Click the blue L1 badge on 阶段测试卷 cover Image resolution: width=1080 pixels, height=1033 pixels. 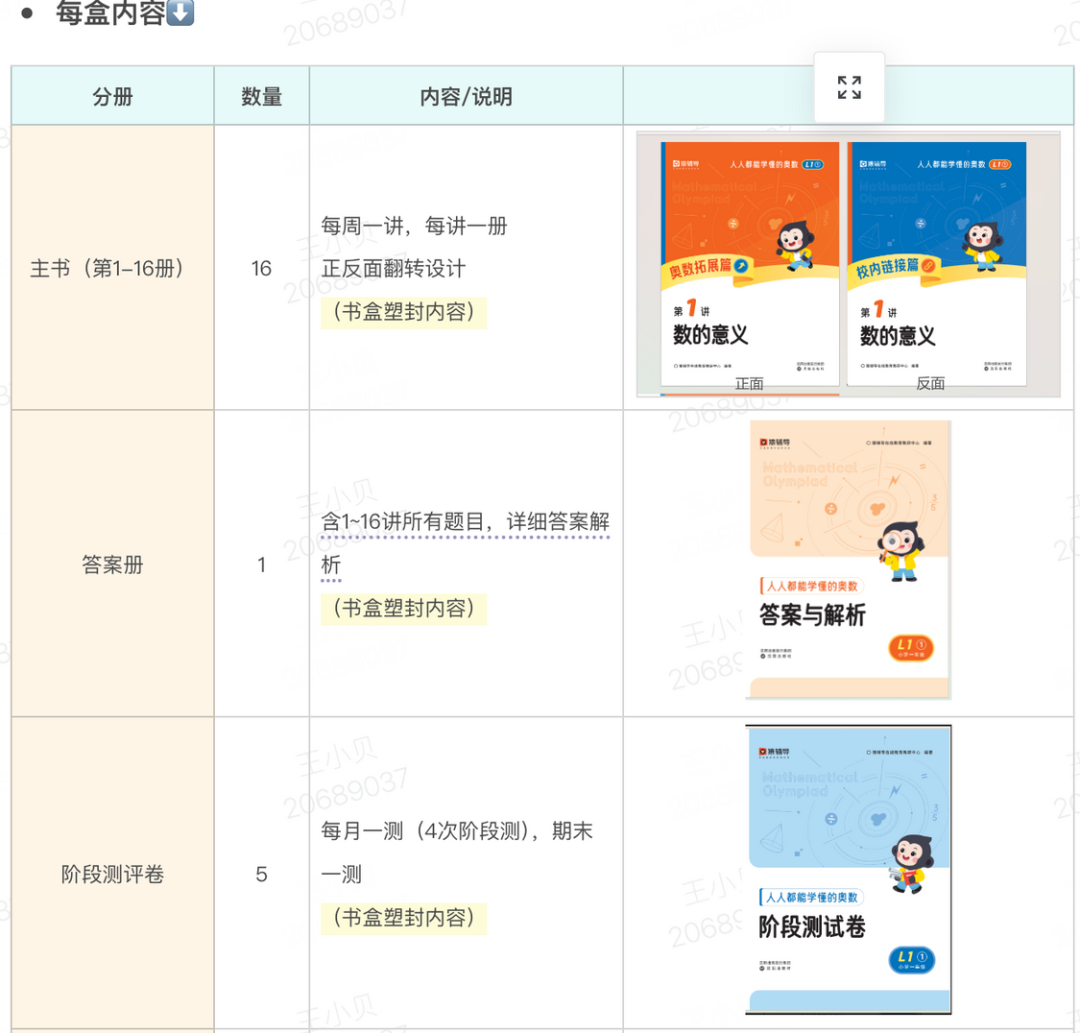(910, 961)
